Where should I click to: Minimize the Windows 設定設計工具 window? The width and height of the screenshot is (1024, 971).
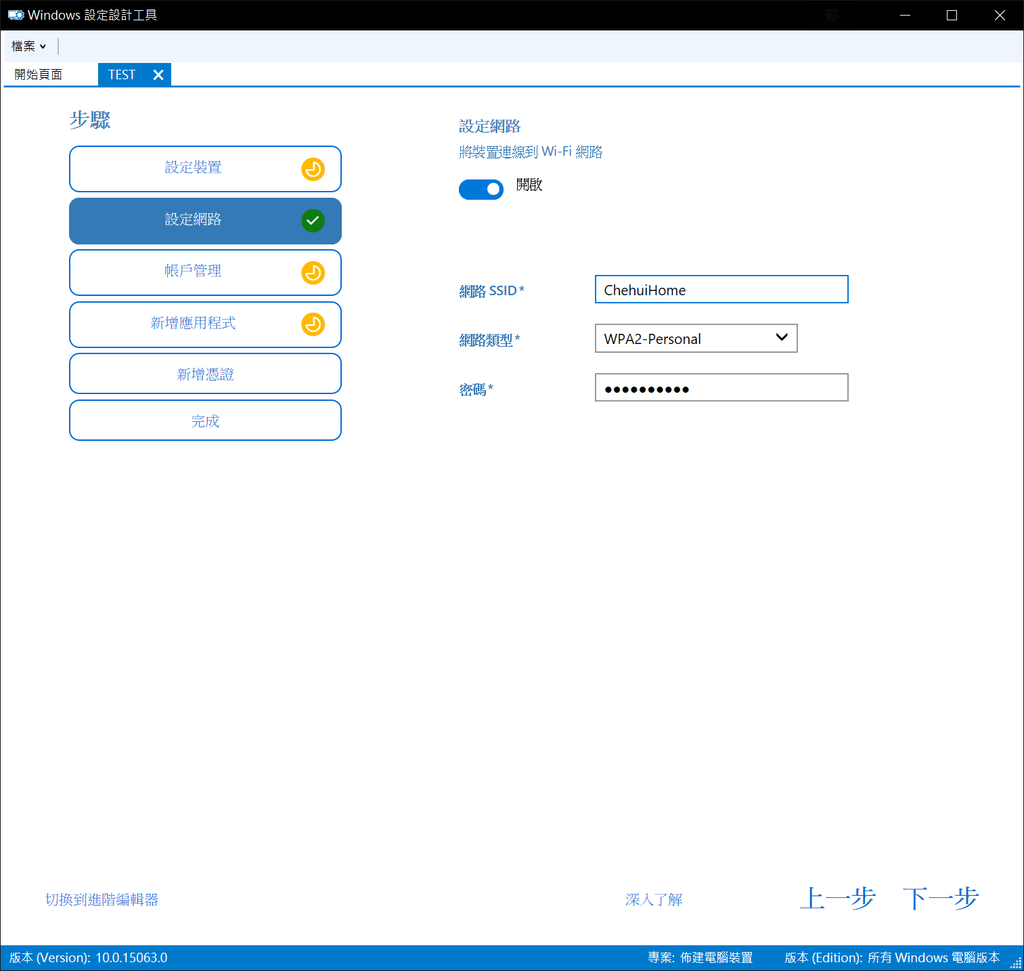click(x=904, y=15)
